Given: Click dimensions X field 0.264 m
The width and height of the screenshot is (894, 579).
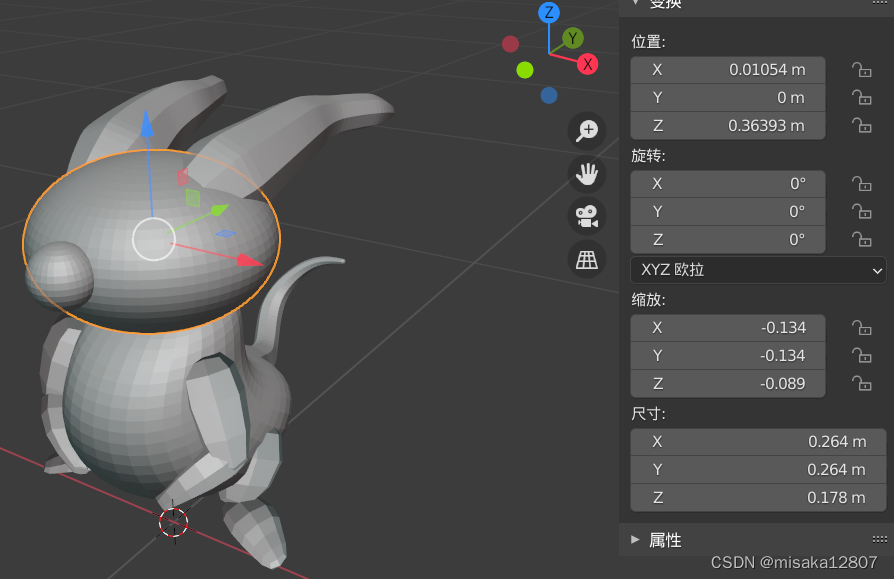Looking at the screenshot, I should (x=758, y=442).
